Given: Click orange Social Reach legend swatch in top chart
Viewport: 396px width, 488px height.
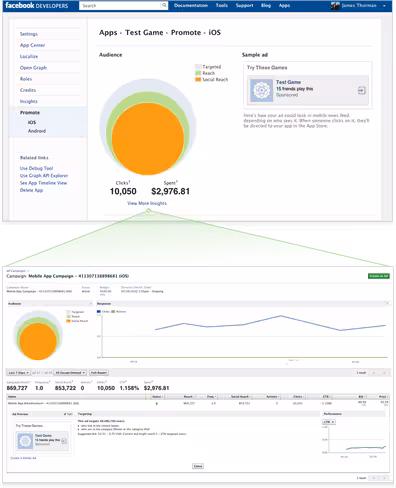Looking at the screenshot, I should coord(198,79).
